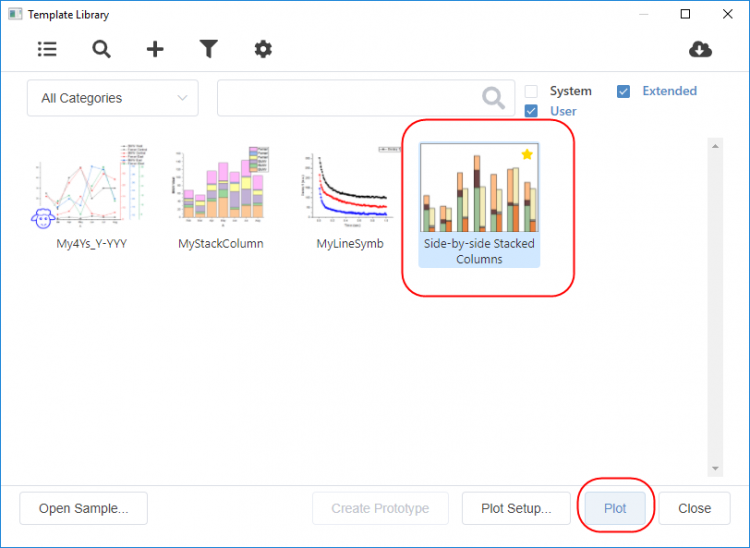Open the filter funnel icon

point(208,49)
